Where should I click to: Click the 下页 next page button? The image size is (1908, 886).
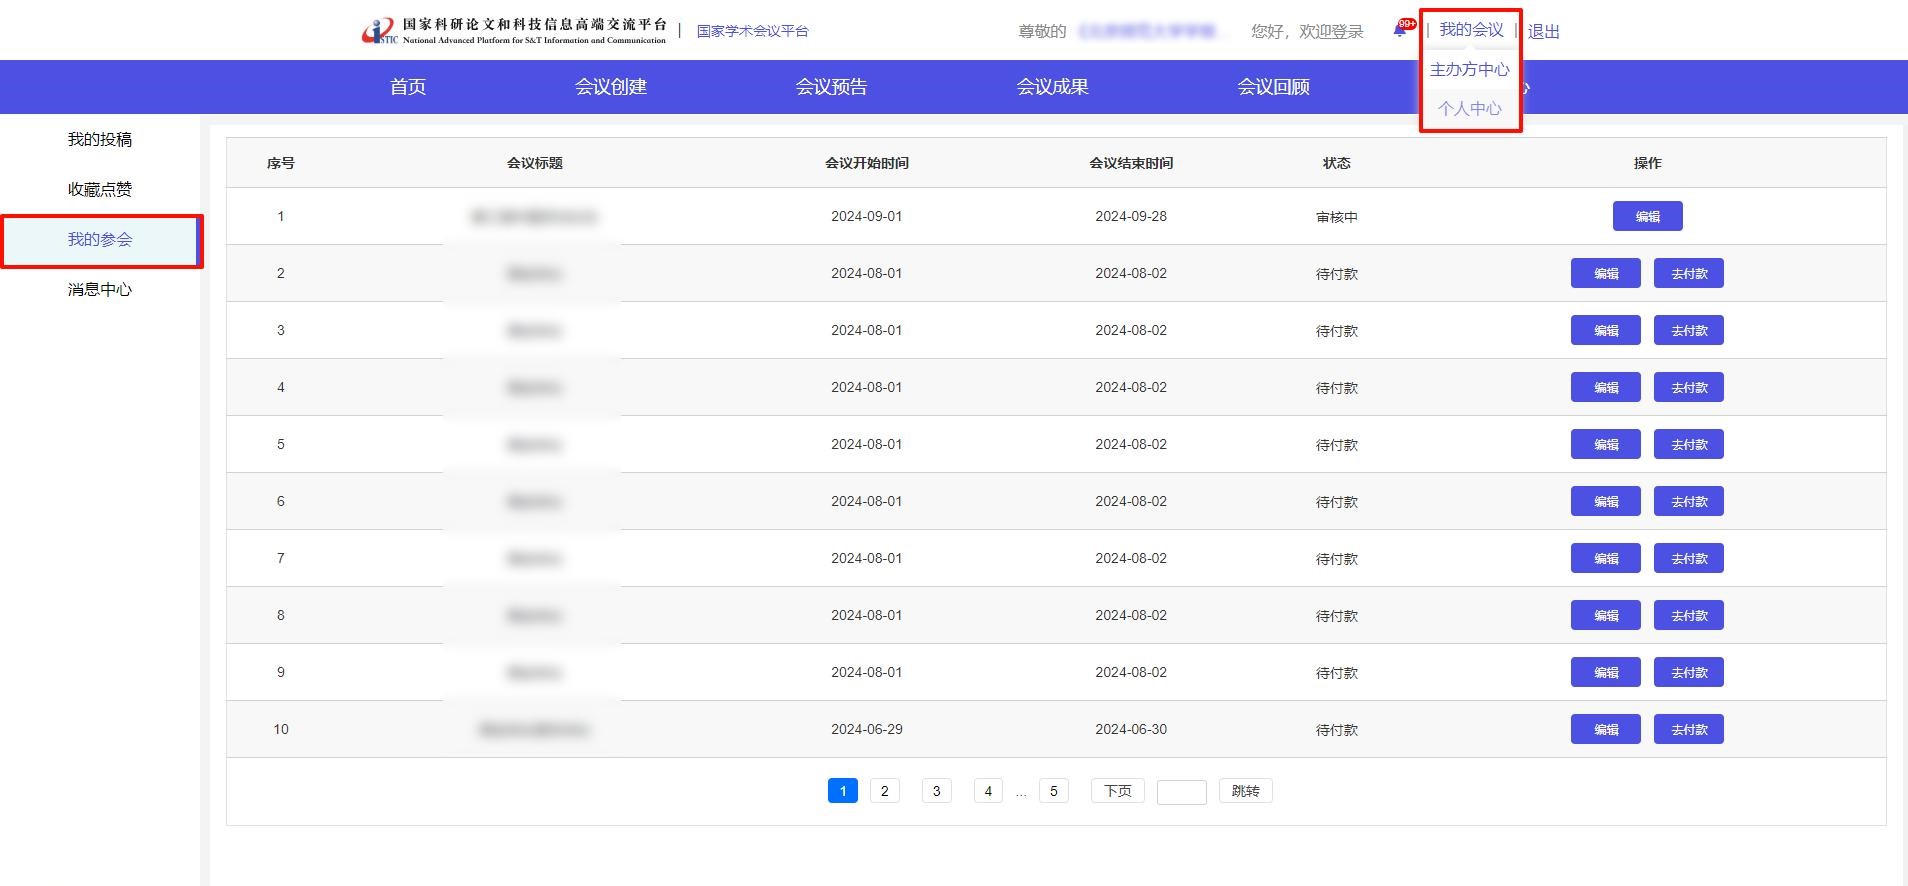tap(1117, 791)
